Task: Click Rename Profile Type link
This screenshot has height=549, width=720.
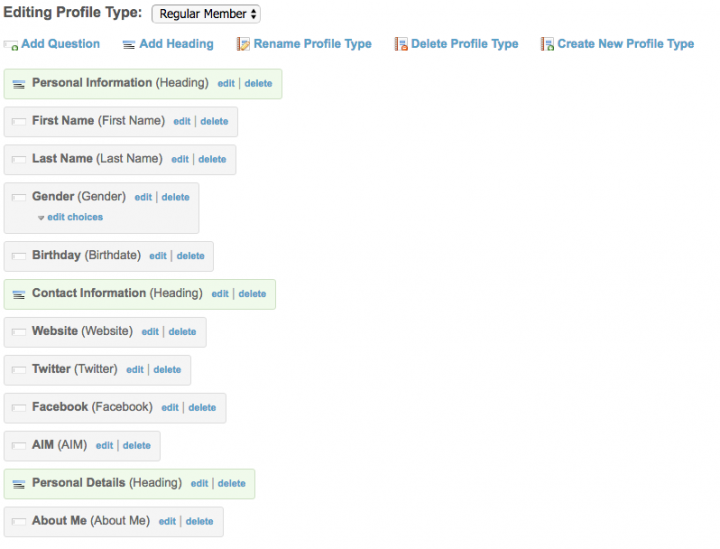Action: 312,44
